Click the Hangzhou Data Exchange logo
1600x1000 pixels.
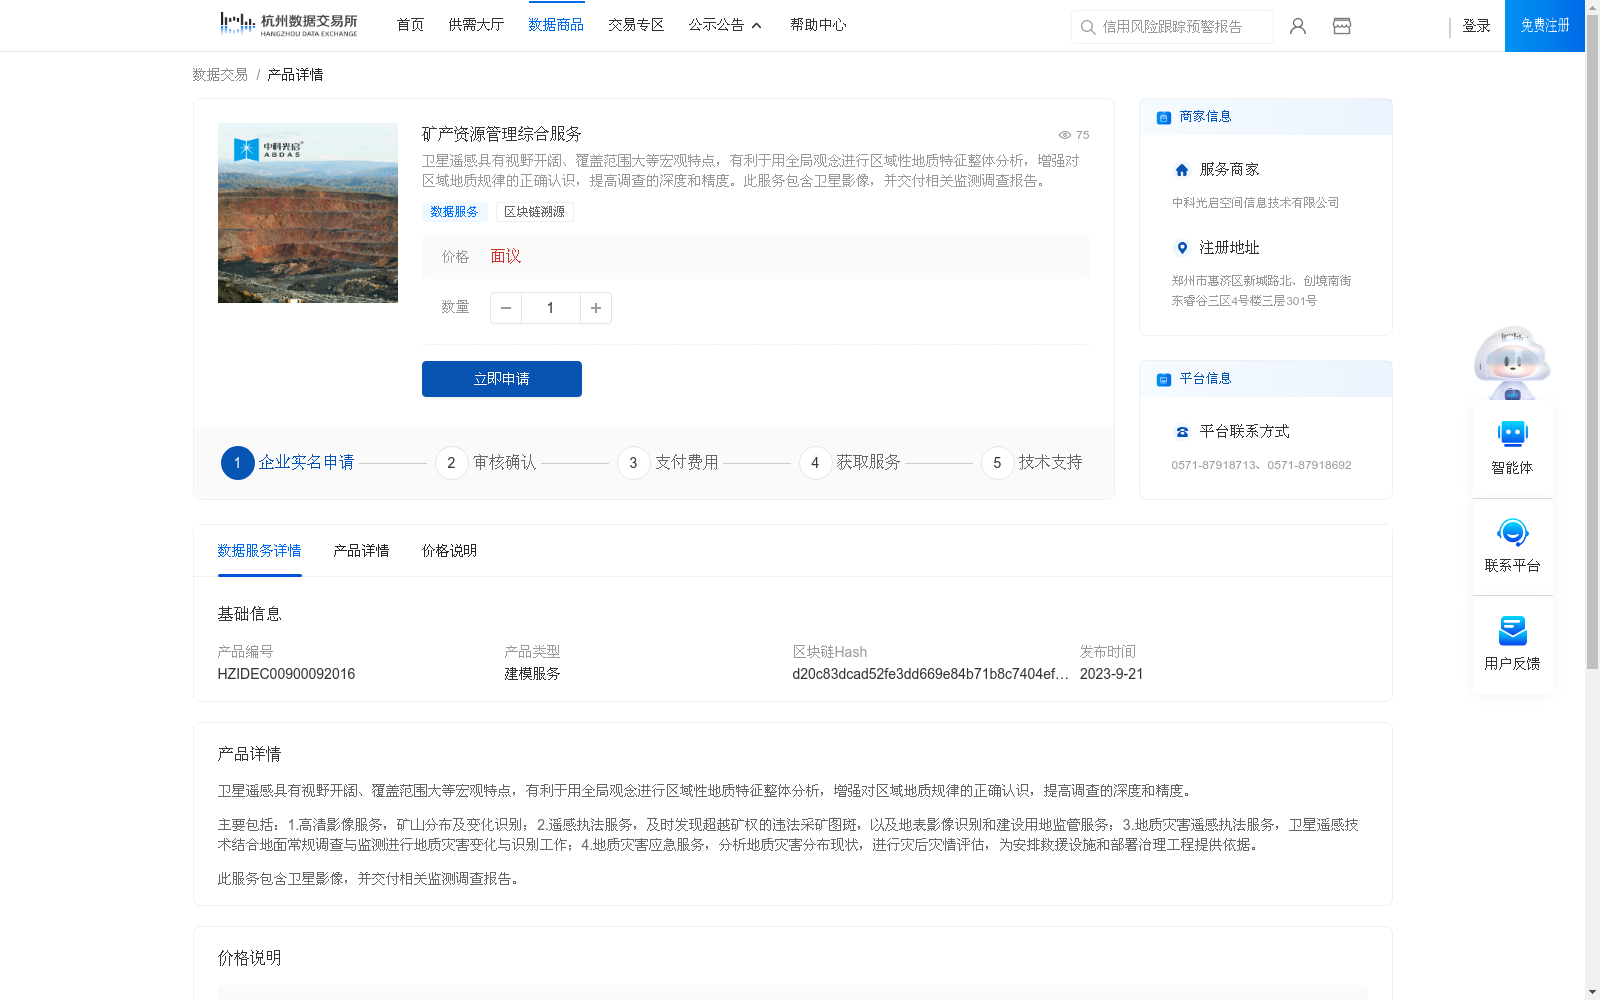(288, 25)
